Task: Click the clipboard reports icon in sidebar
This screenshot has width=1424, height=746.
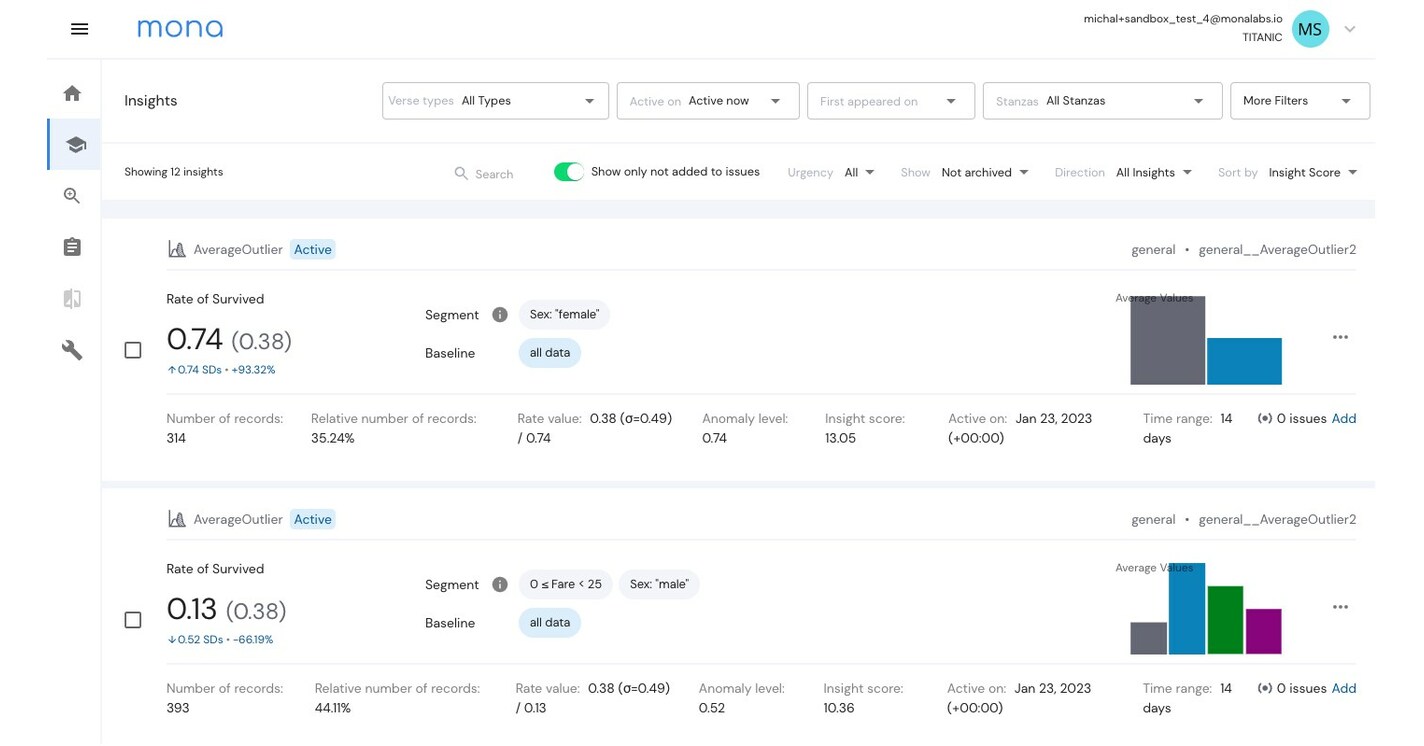Action: tap(71, 246)
